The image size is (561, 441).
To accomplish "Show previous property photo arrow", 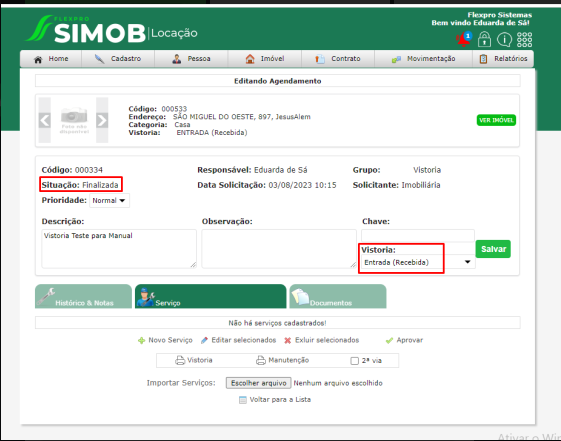I will (x=45, y=120).
